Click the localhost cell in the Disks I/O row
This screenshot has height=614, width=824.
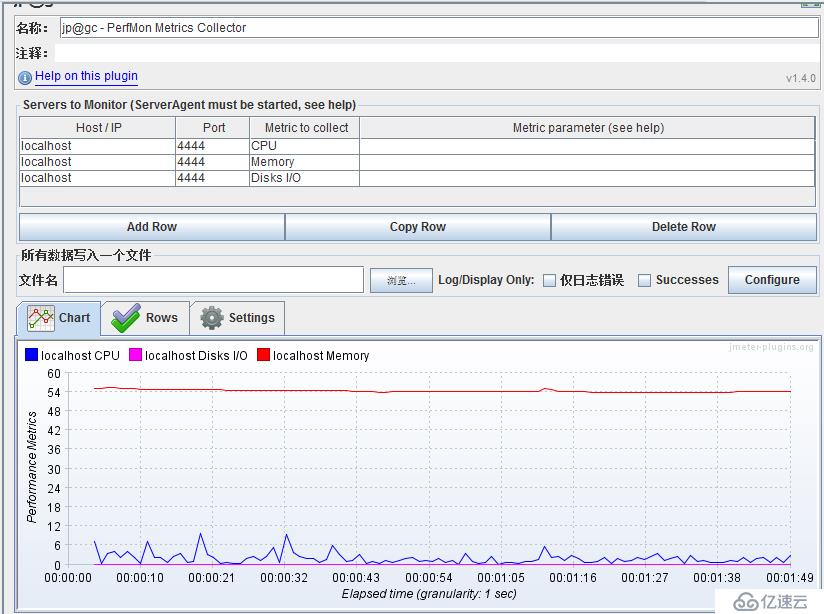(x=97, y=178)
